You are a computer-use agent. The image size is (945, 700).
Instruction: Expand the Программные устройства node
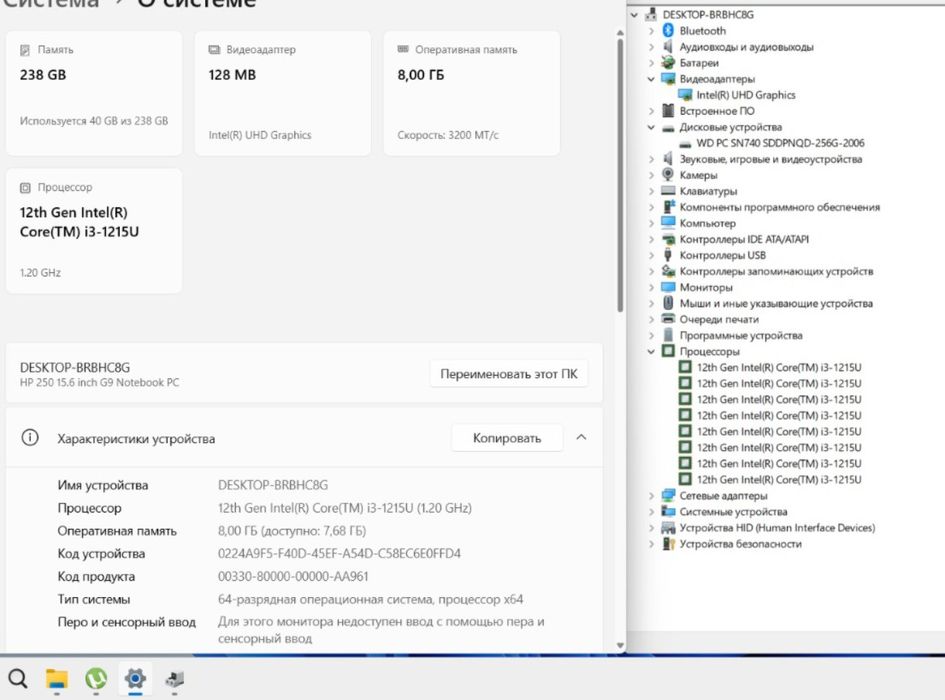click(651, 335)
